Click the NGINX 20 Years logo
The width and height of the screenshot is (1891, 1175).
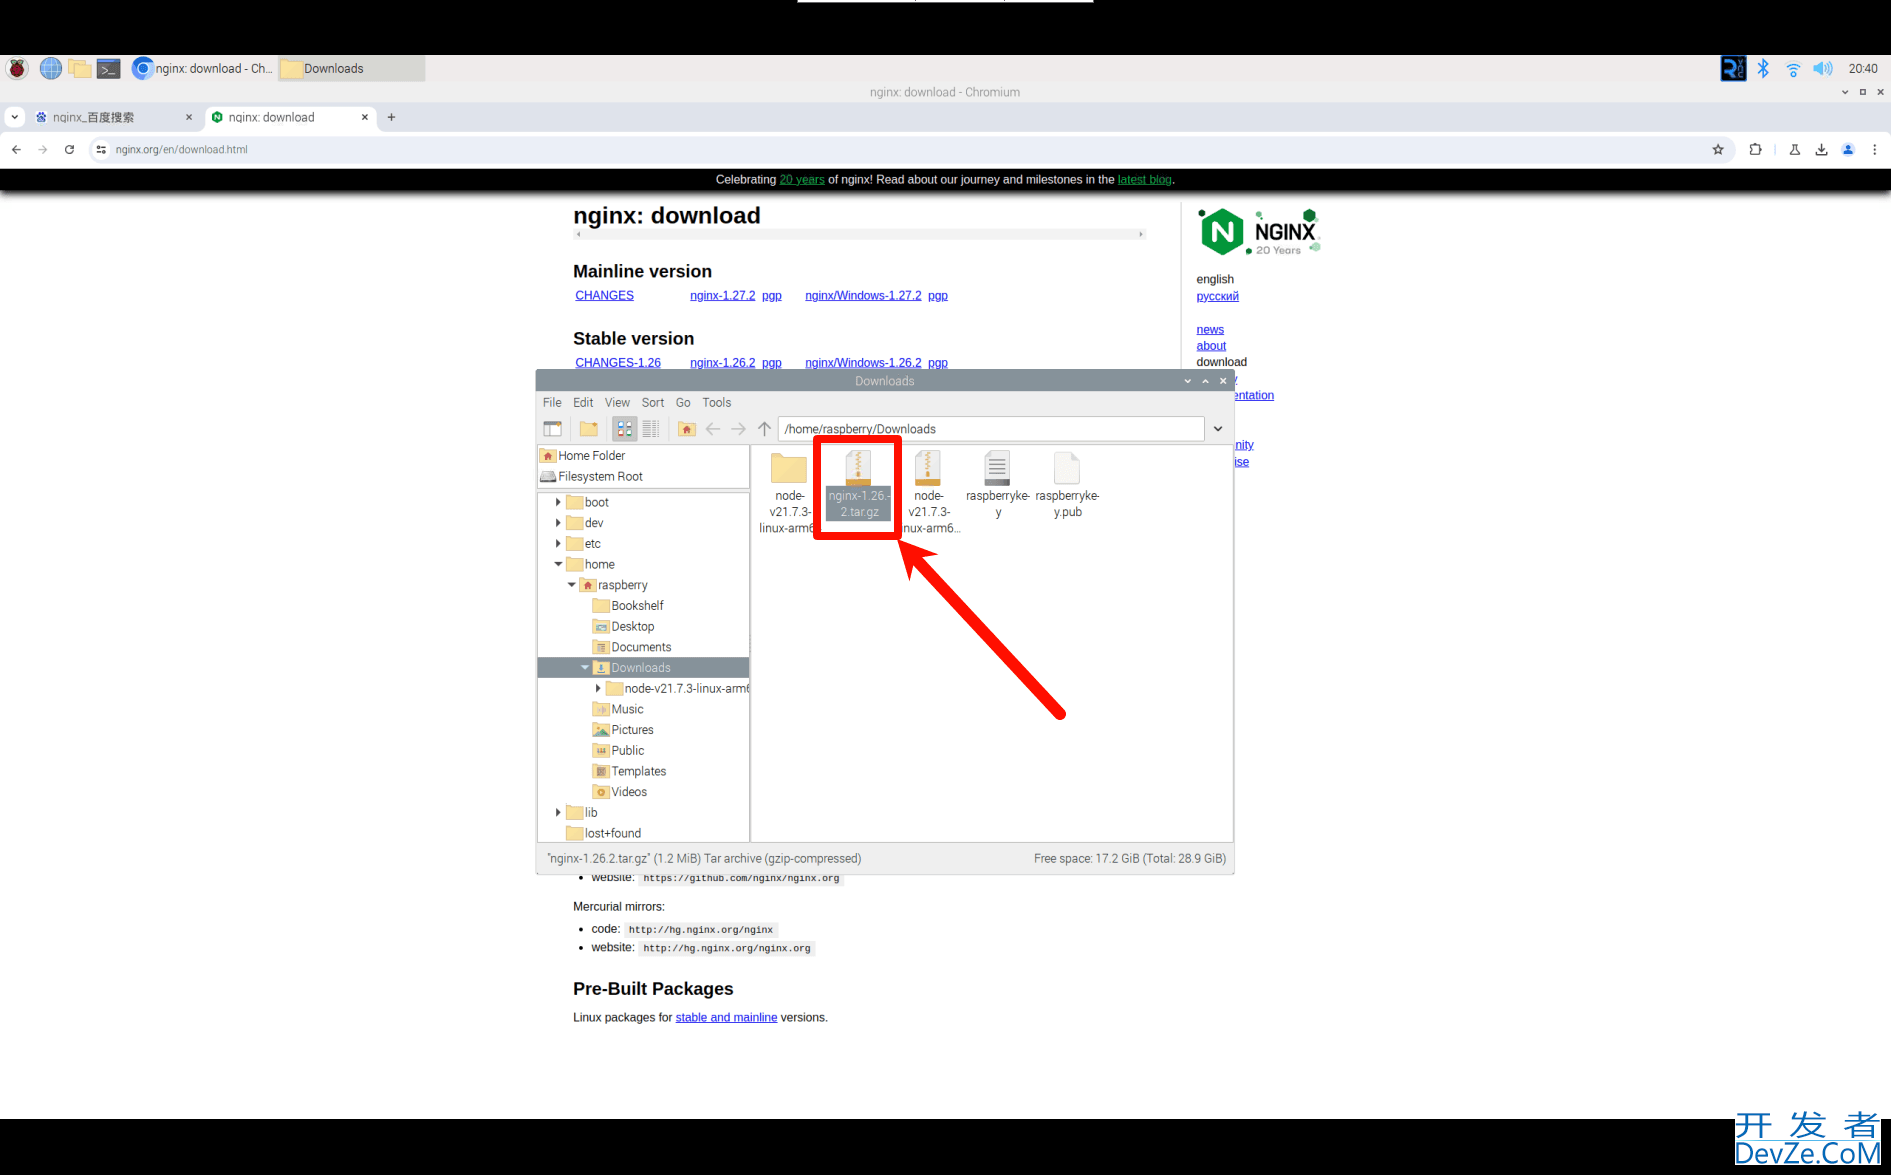[x=1260, y=232]
